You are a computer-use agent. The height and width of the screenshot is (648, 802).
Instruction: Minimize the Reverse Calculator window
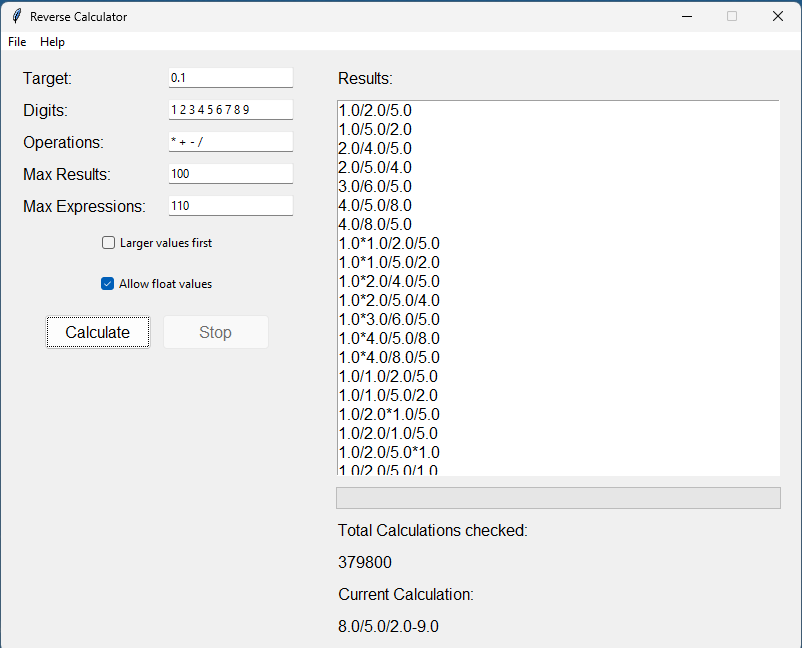[687, 16]
